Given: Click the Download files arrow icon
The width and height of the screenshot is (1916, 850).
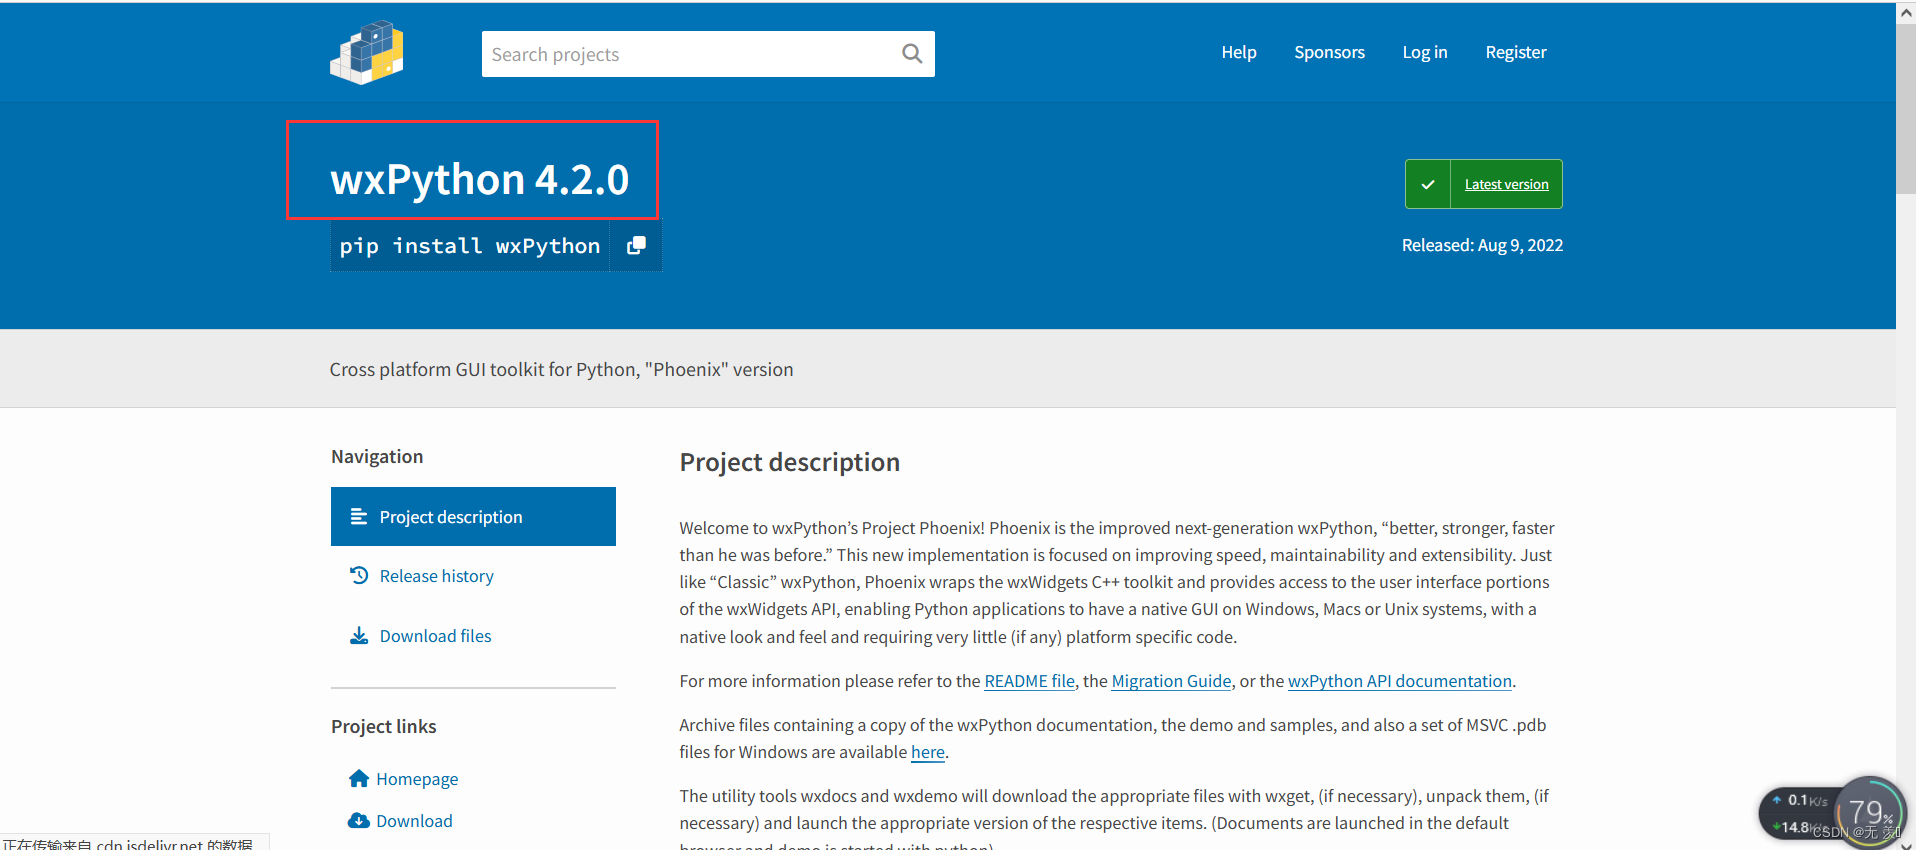Looking at the screenshot, I should [359, 635].
